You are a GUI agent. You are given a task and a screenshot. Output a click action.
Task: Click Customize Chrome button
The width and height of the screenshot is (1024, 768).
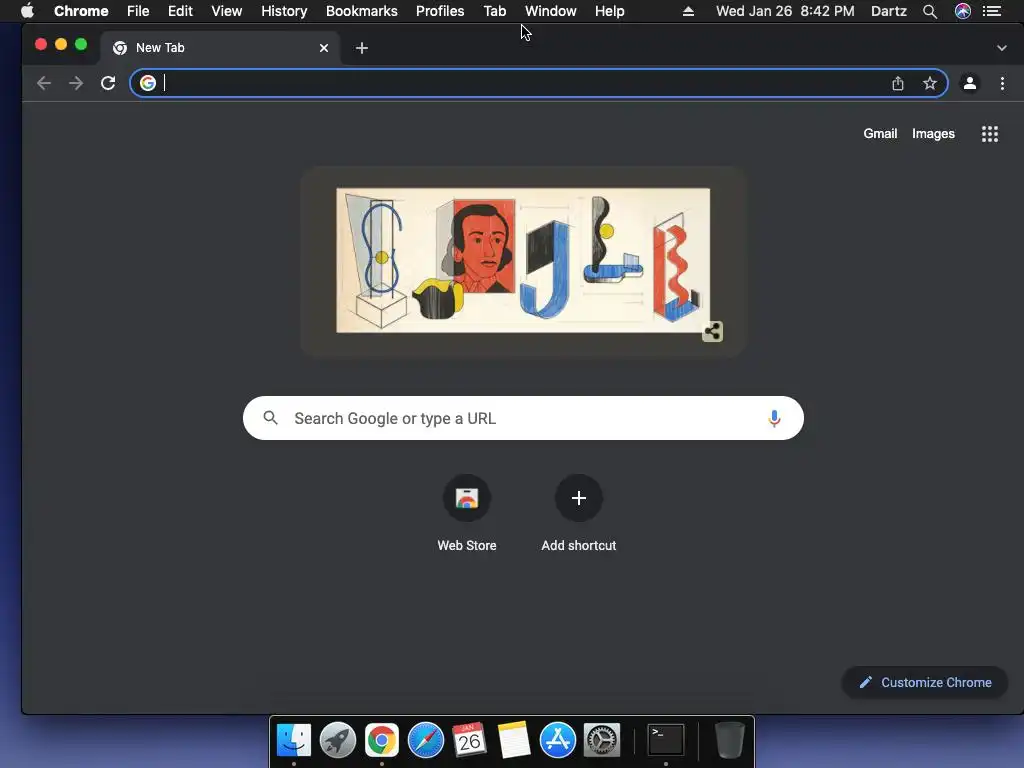(x=925, y=682)
